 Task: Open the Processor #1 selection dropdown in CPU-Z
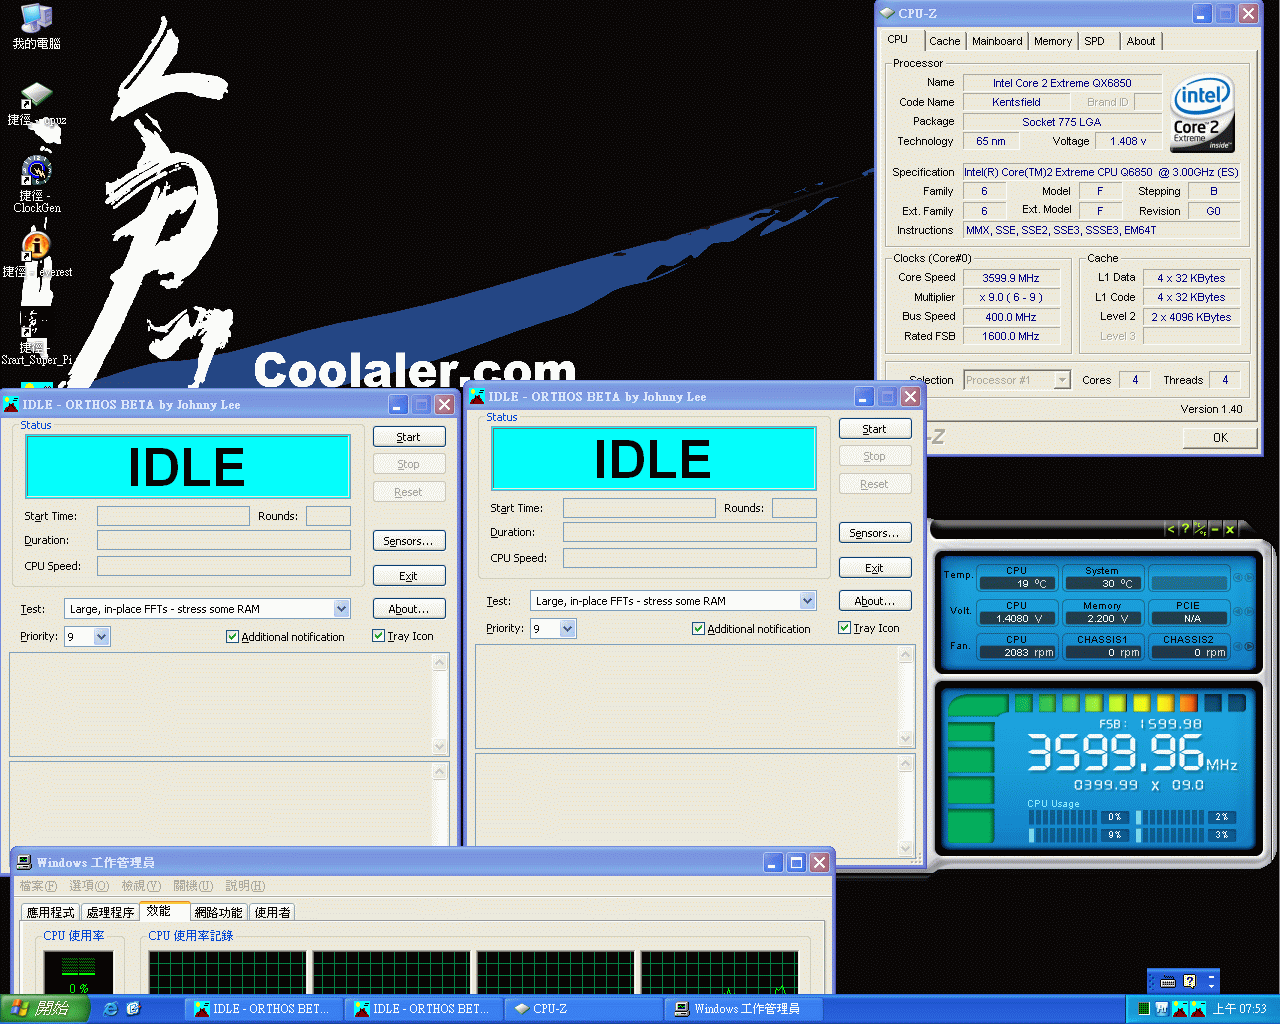point(1062,380)
